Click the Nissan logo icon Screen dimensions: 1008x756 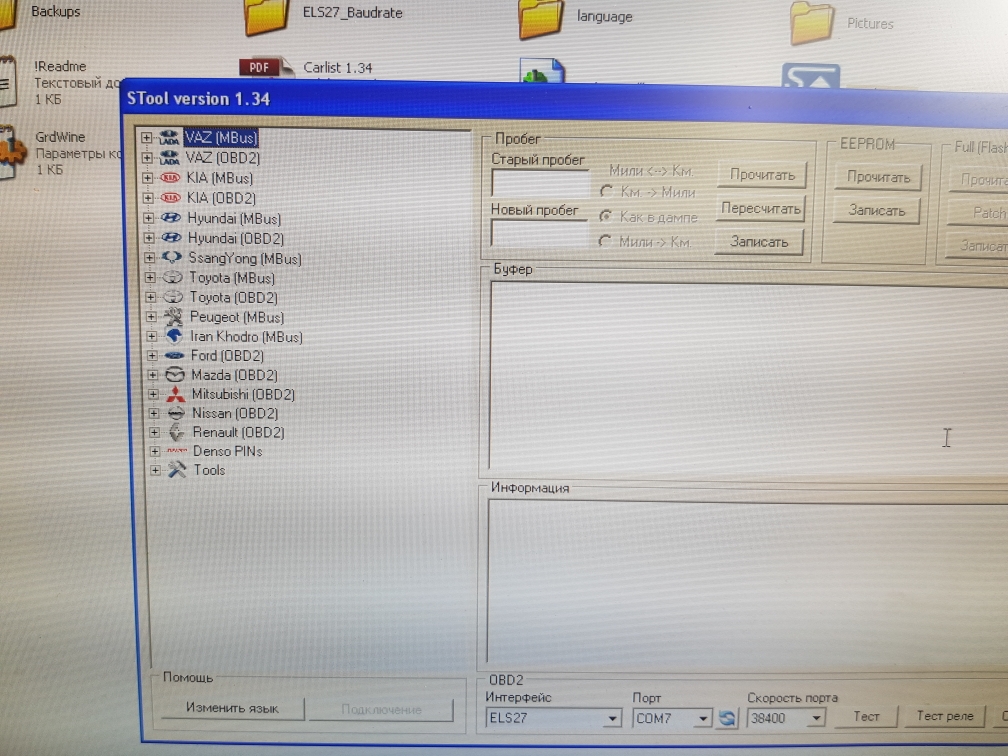(x=176, y=413)
